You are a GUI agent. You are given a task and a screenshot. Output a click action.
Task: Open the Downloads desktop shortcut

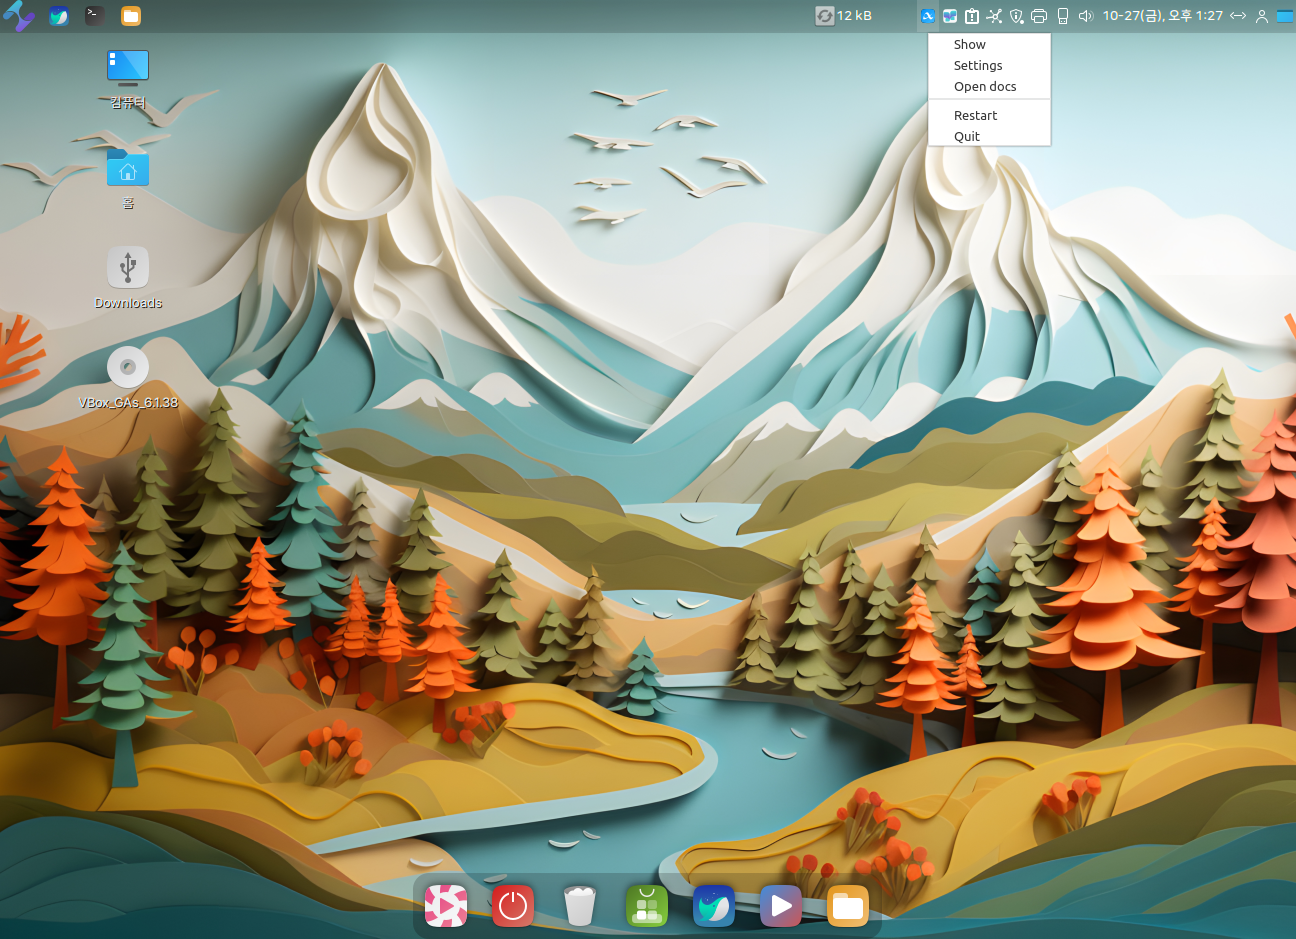click(128, 268)
